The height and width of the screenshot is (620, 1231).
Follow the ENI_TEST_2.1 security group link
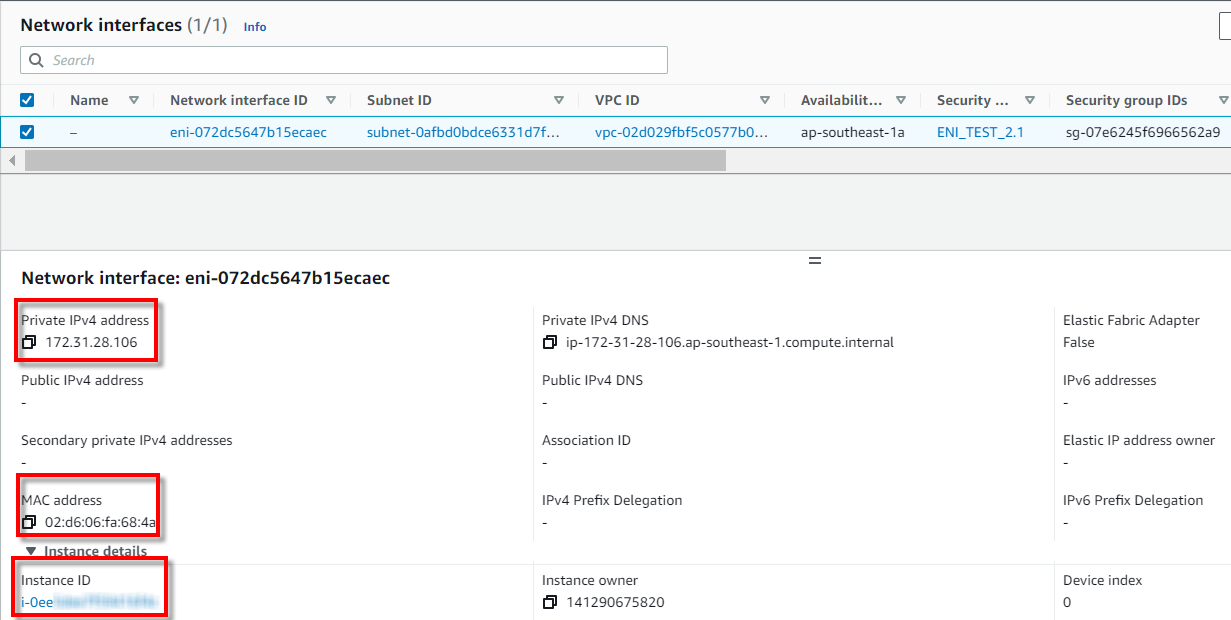[x=979, y=131]
